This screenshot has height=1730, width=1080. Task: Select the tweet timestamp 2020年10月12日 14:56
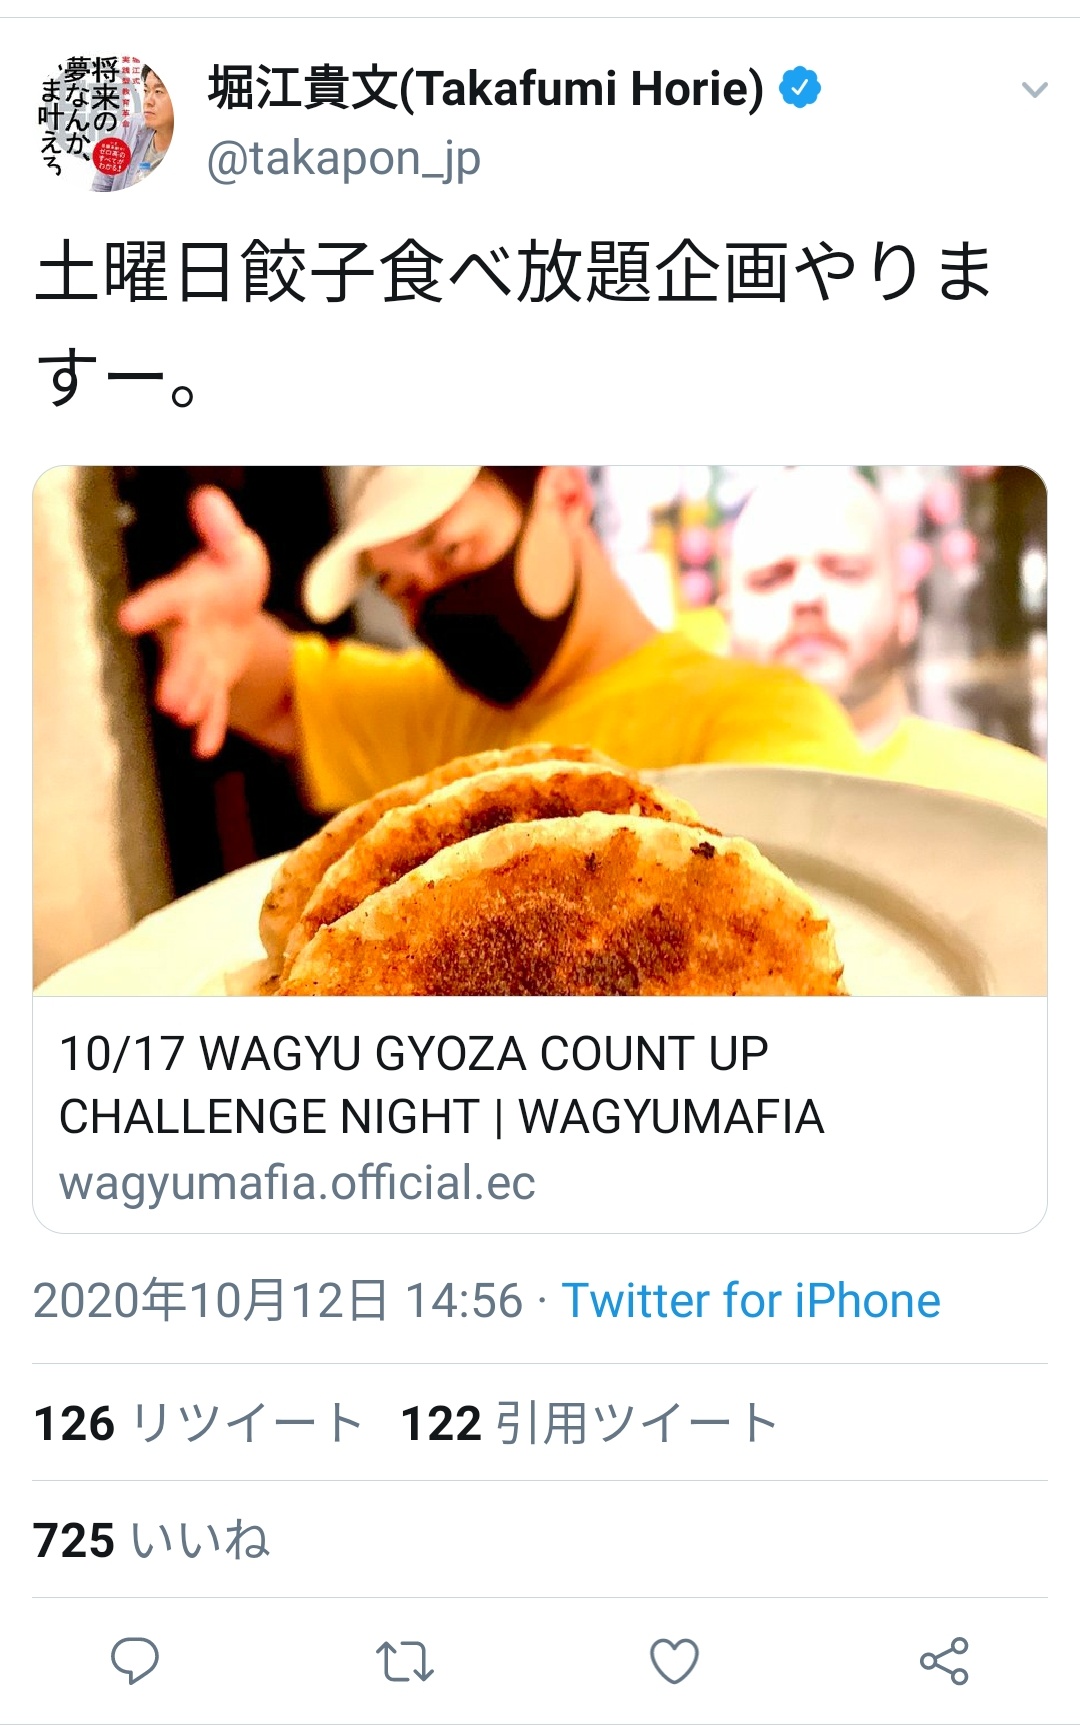coord(278,1301)
